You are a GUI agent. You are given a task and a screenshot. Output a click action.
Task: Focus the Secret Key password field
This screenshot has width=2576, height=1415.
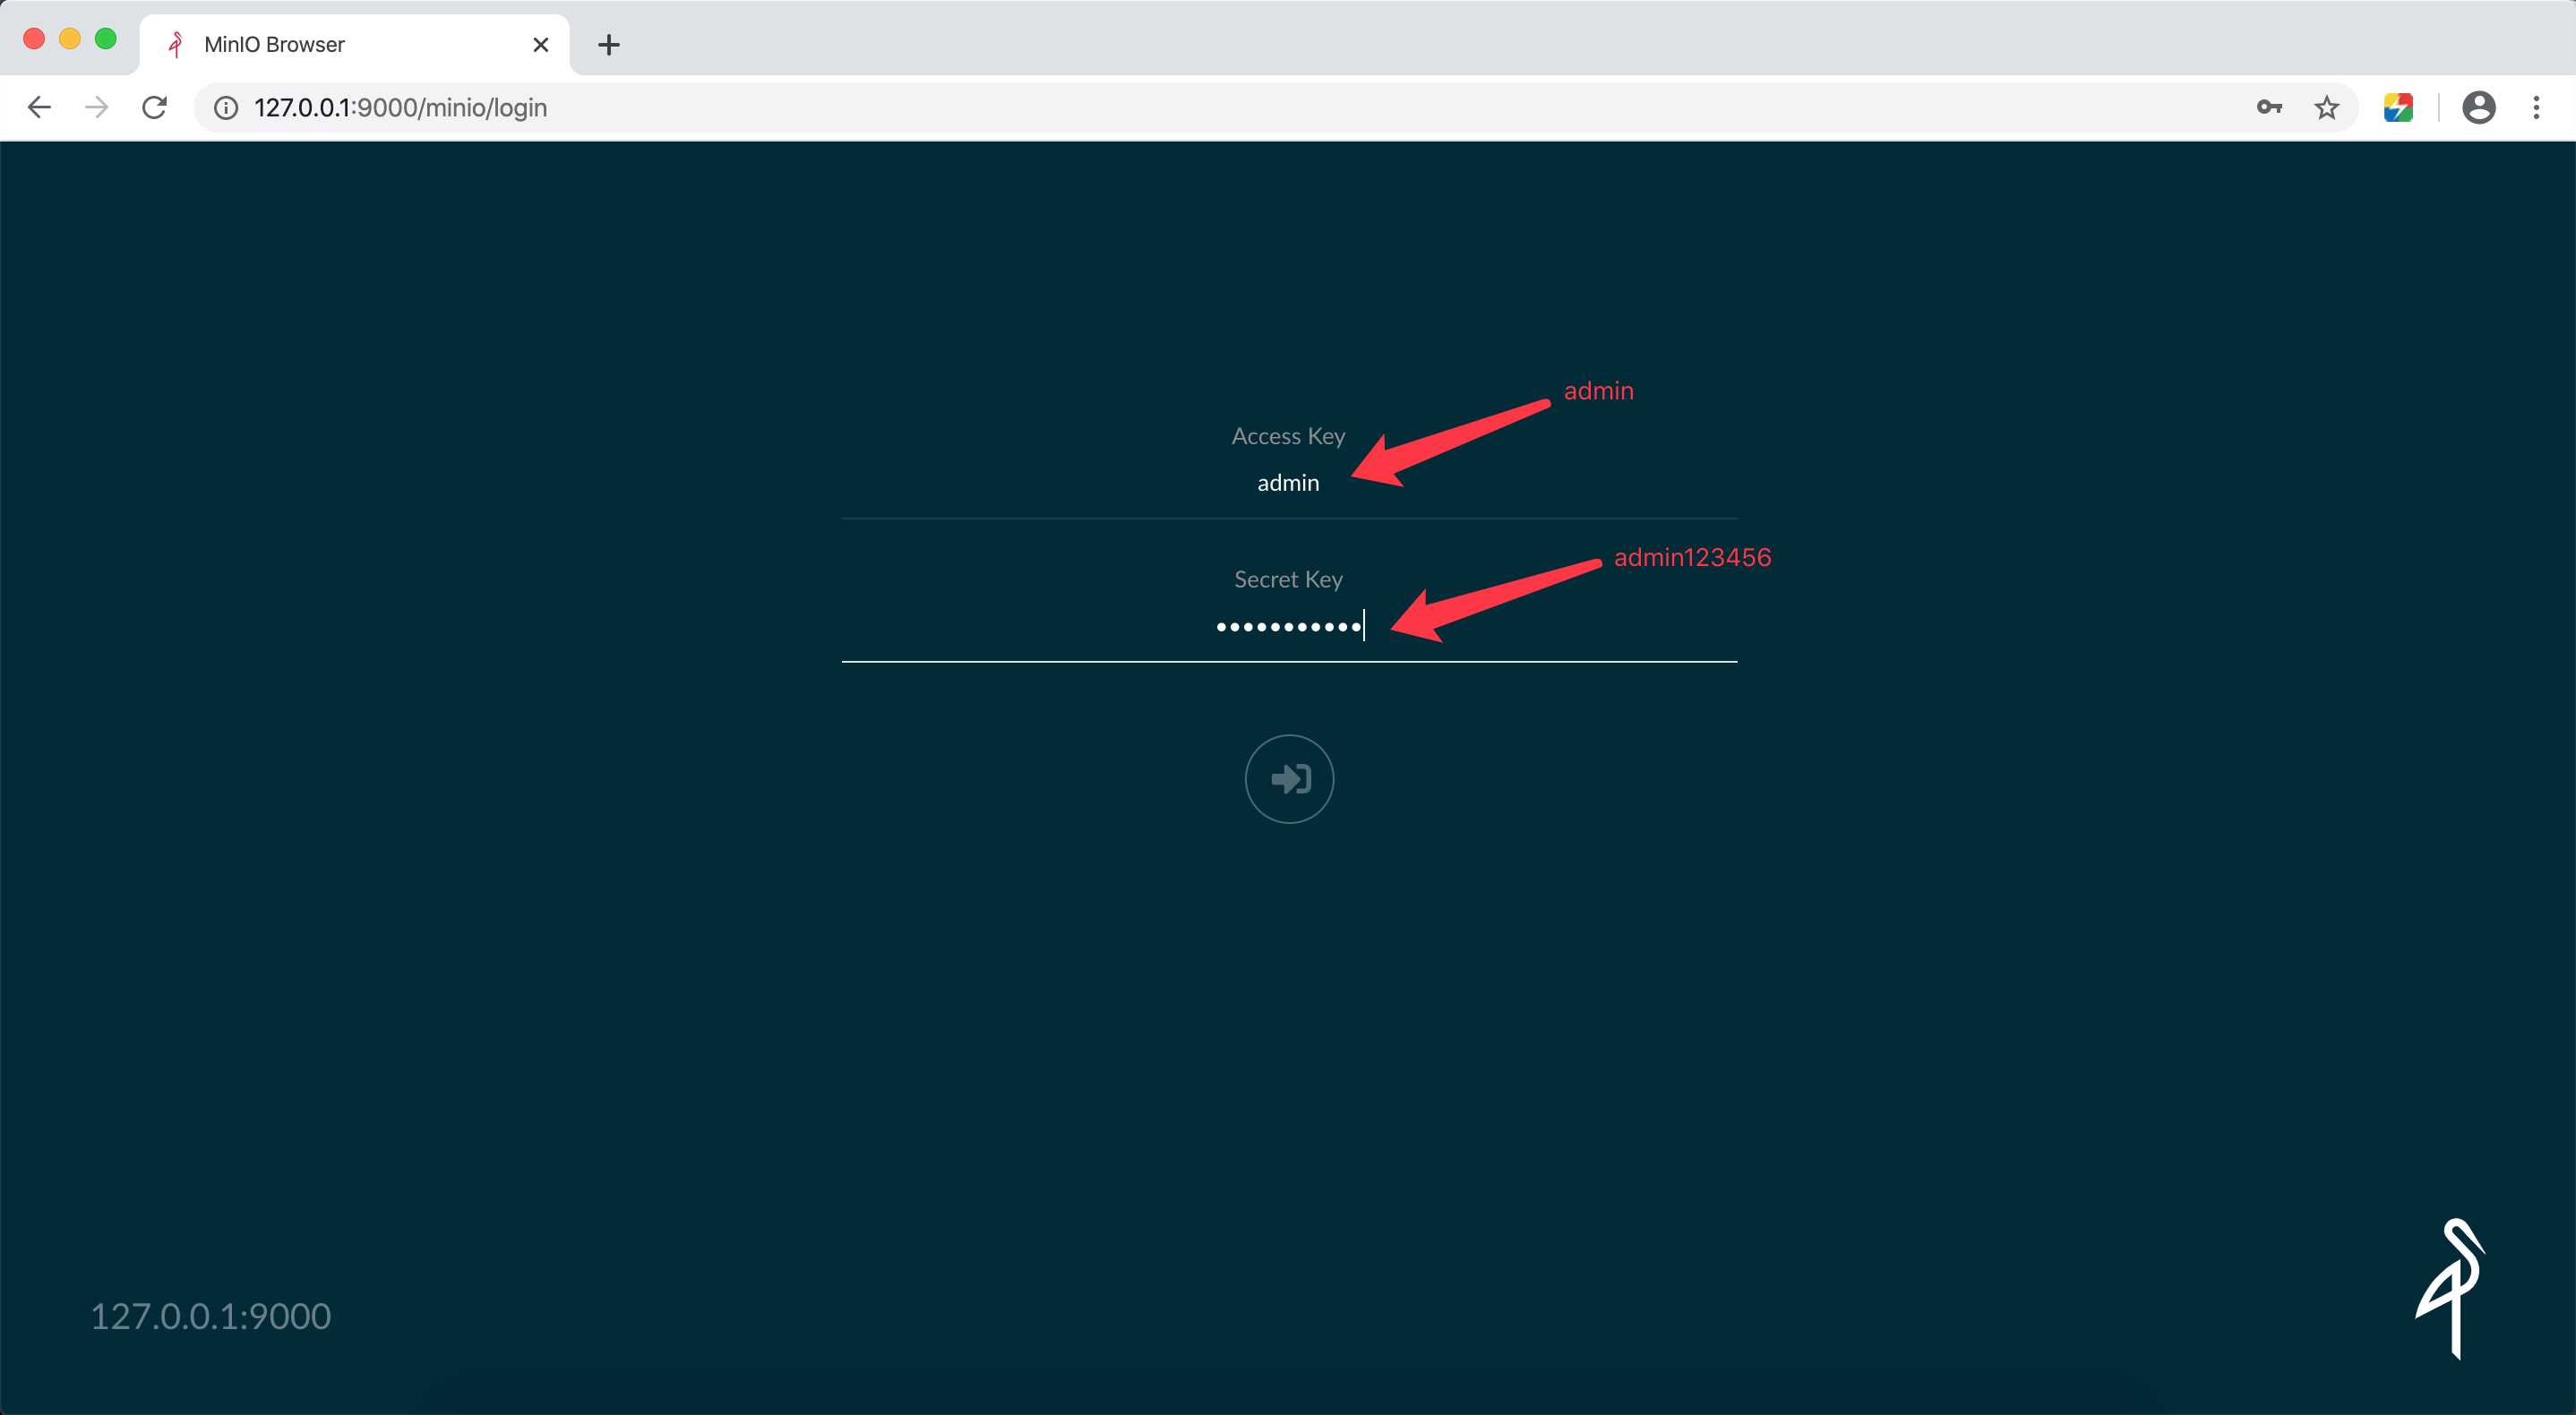point(1289,627)
